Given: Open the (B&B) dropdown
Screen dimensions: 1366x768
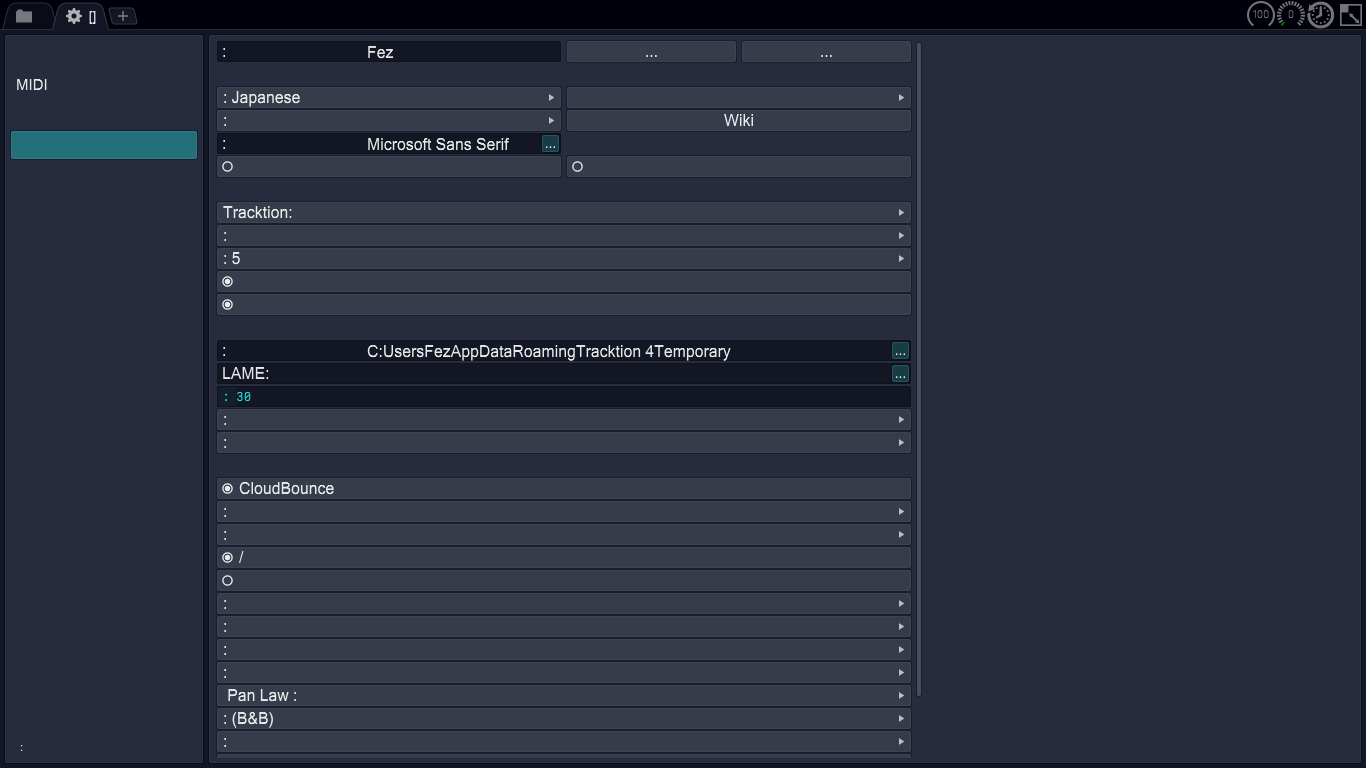Looking at the screenshot, I should click(563, 719).
